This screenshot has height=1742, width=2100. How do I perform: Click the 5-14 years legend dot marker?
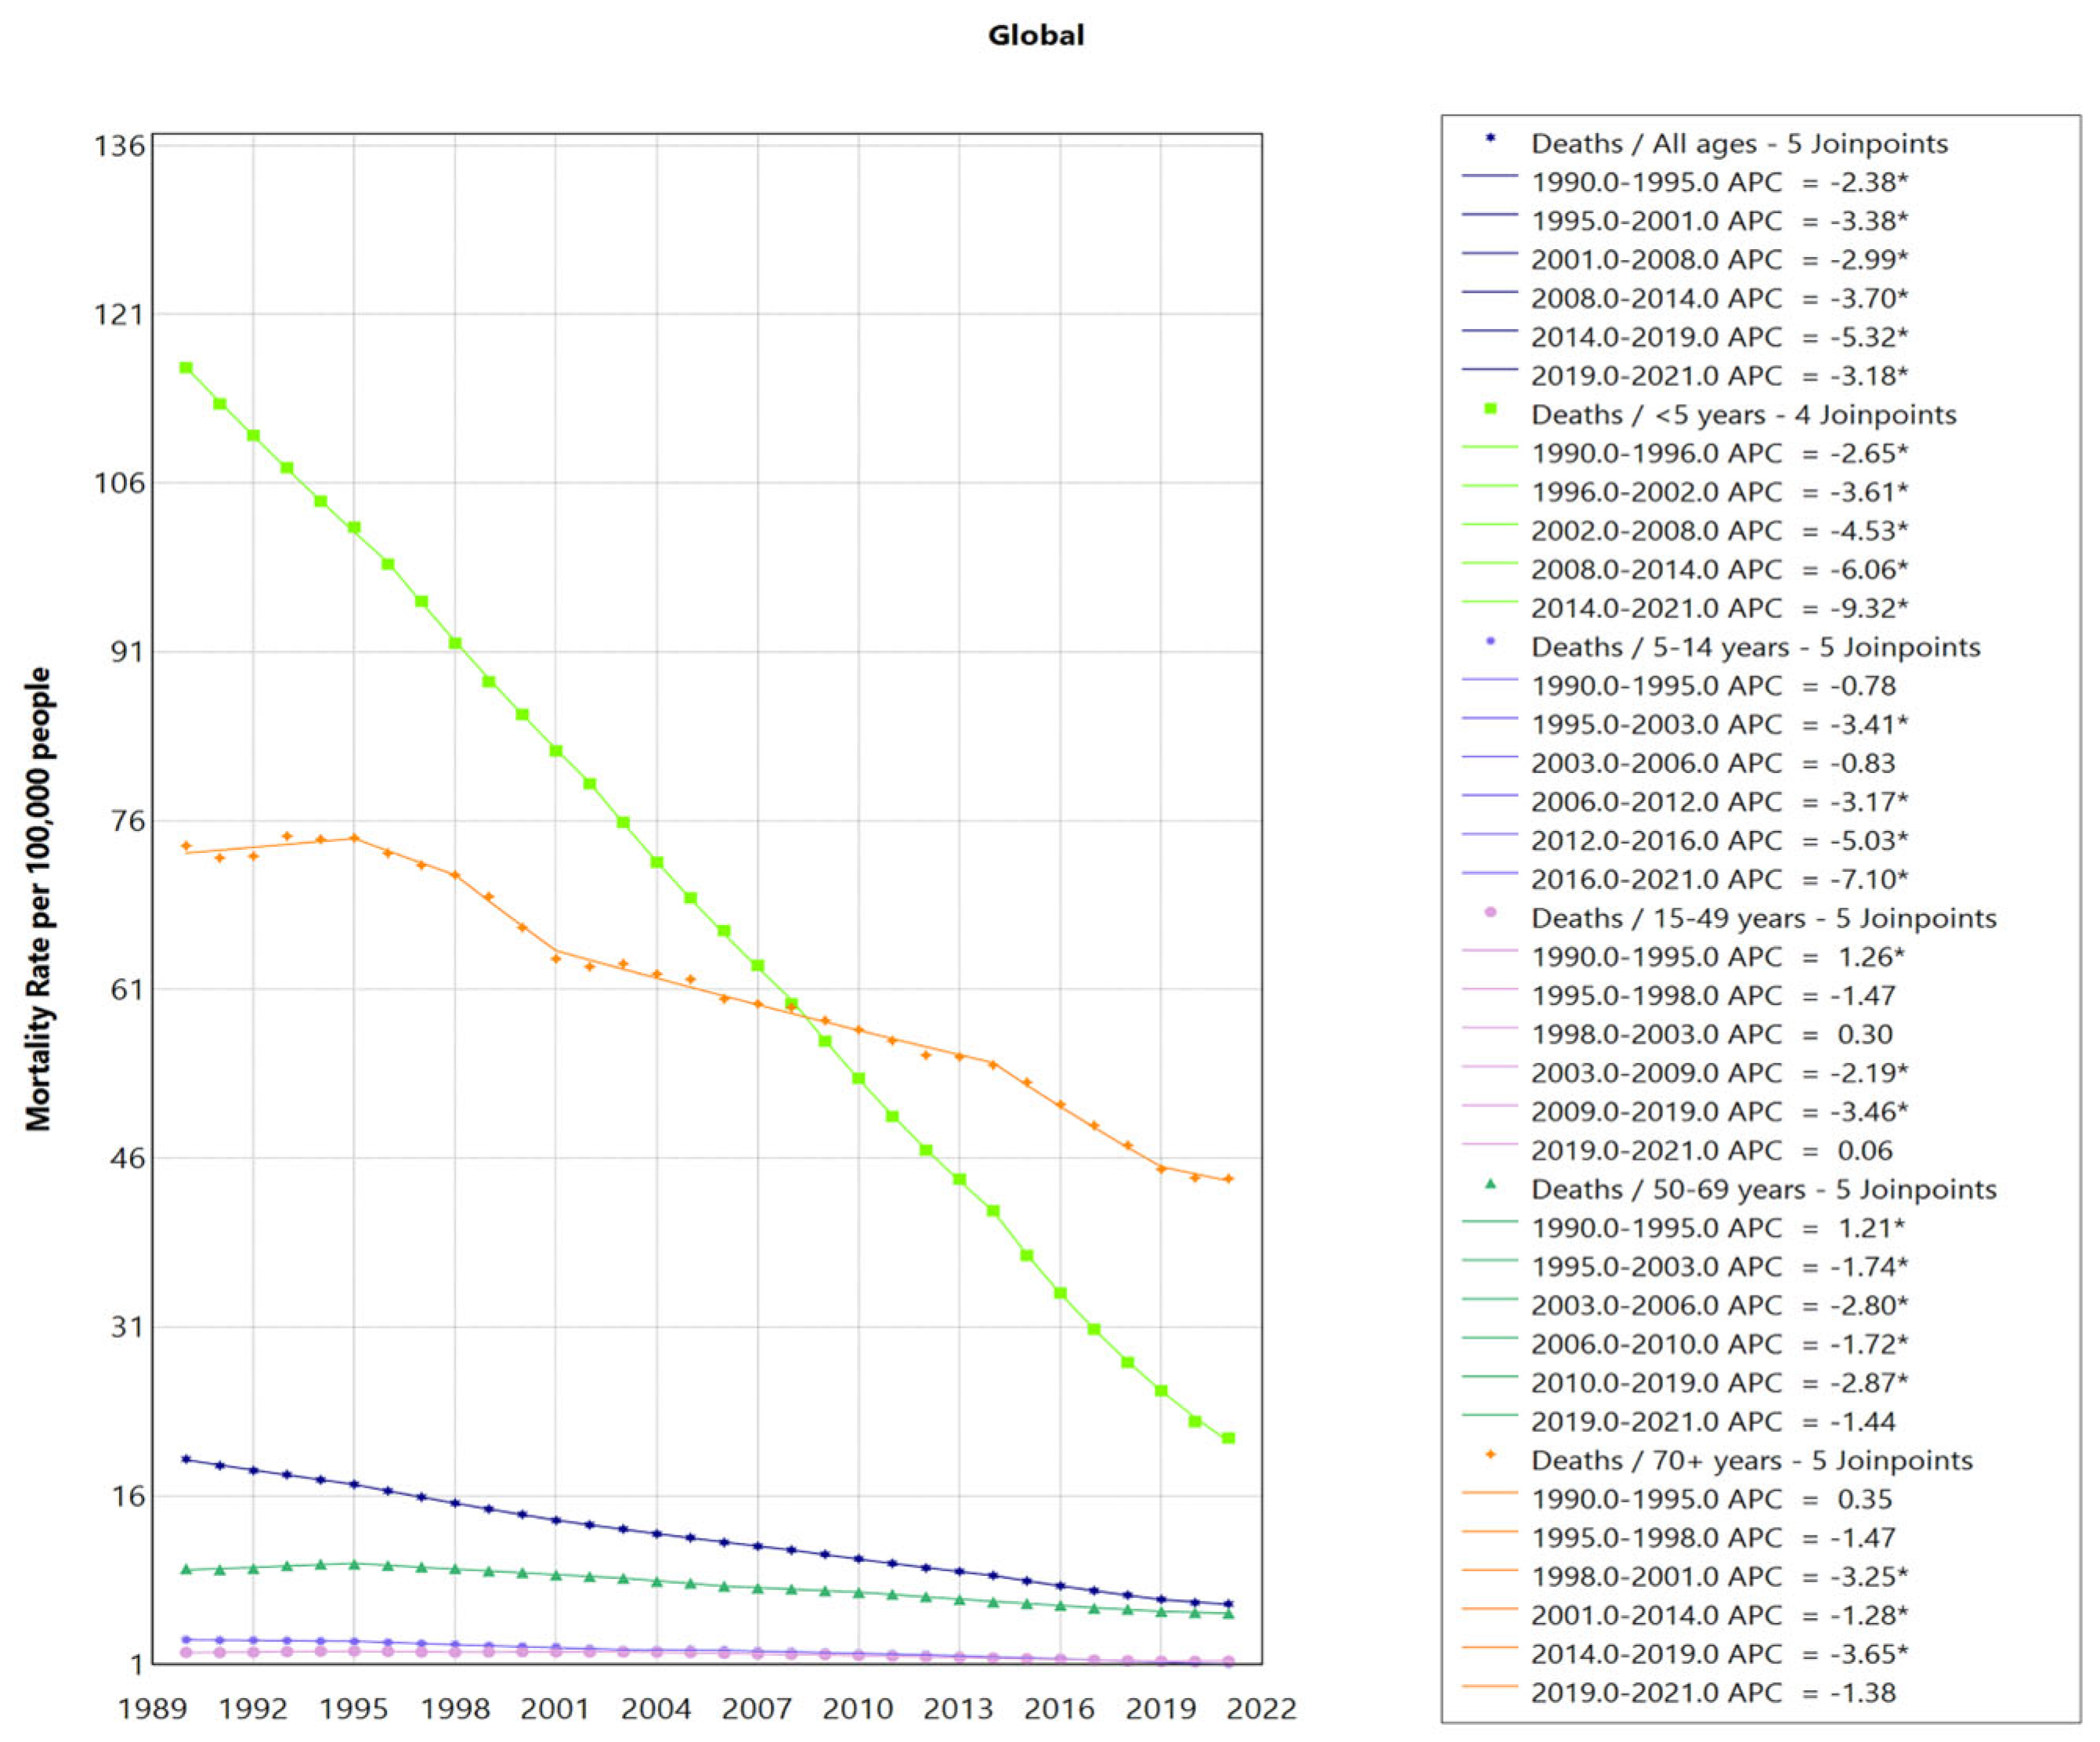pos(1490,641)
